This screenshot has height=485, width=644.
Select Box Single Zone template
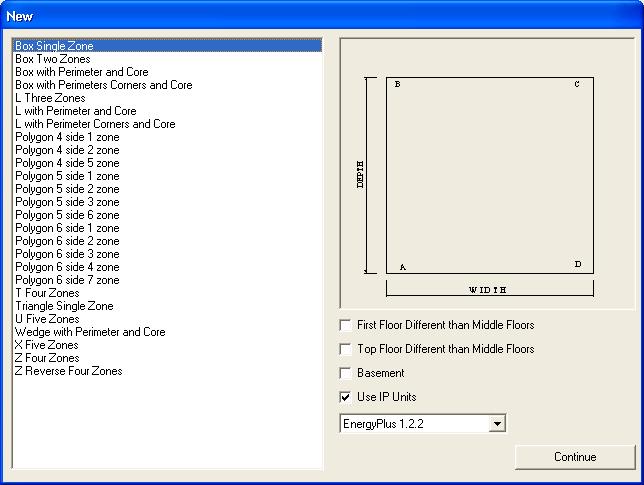[168, 46]
